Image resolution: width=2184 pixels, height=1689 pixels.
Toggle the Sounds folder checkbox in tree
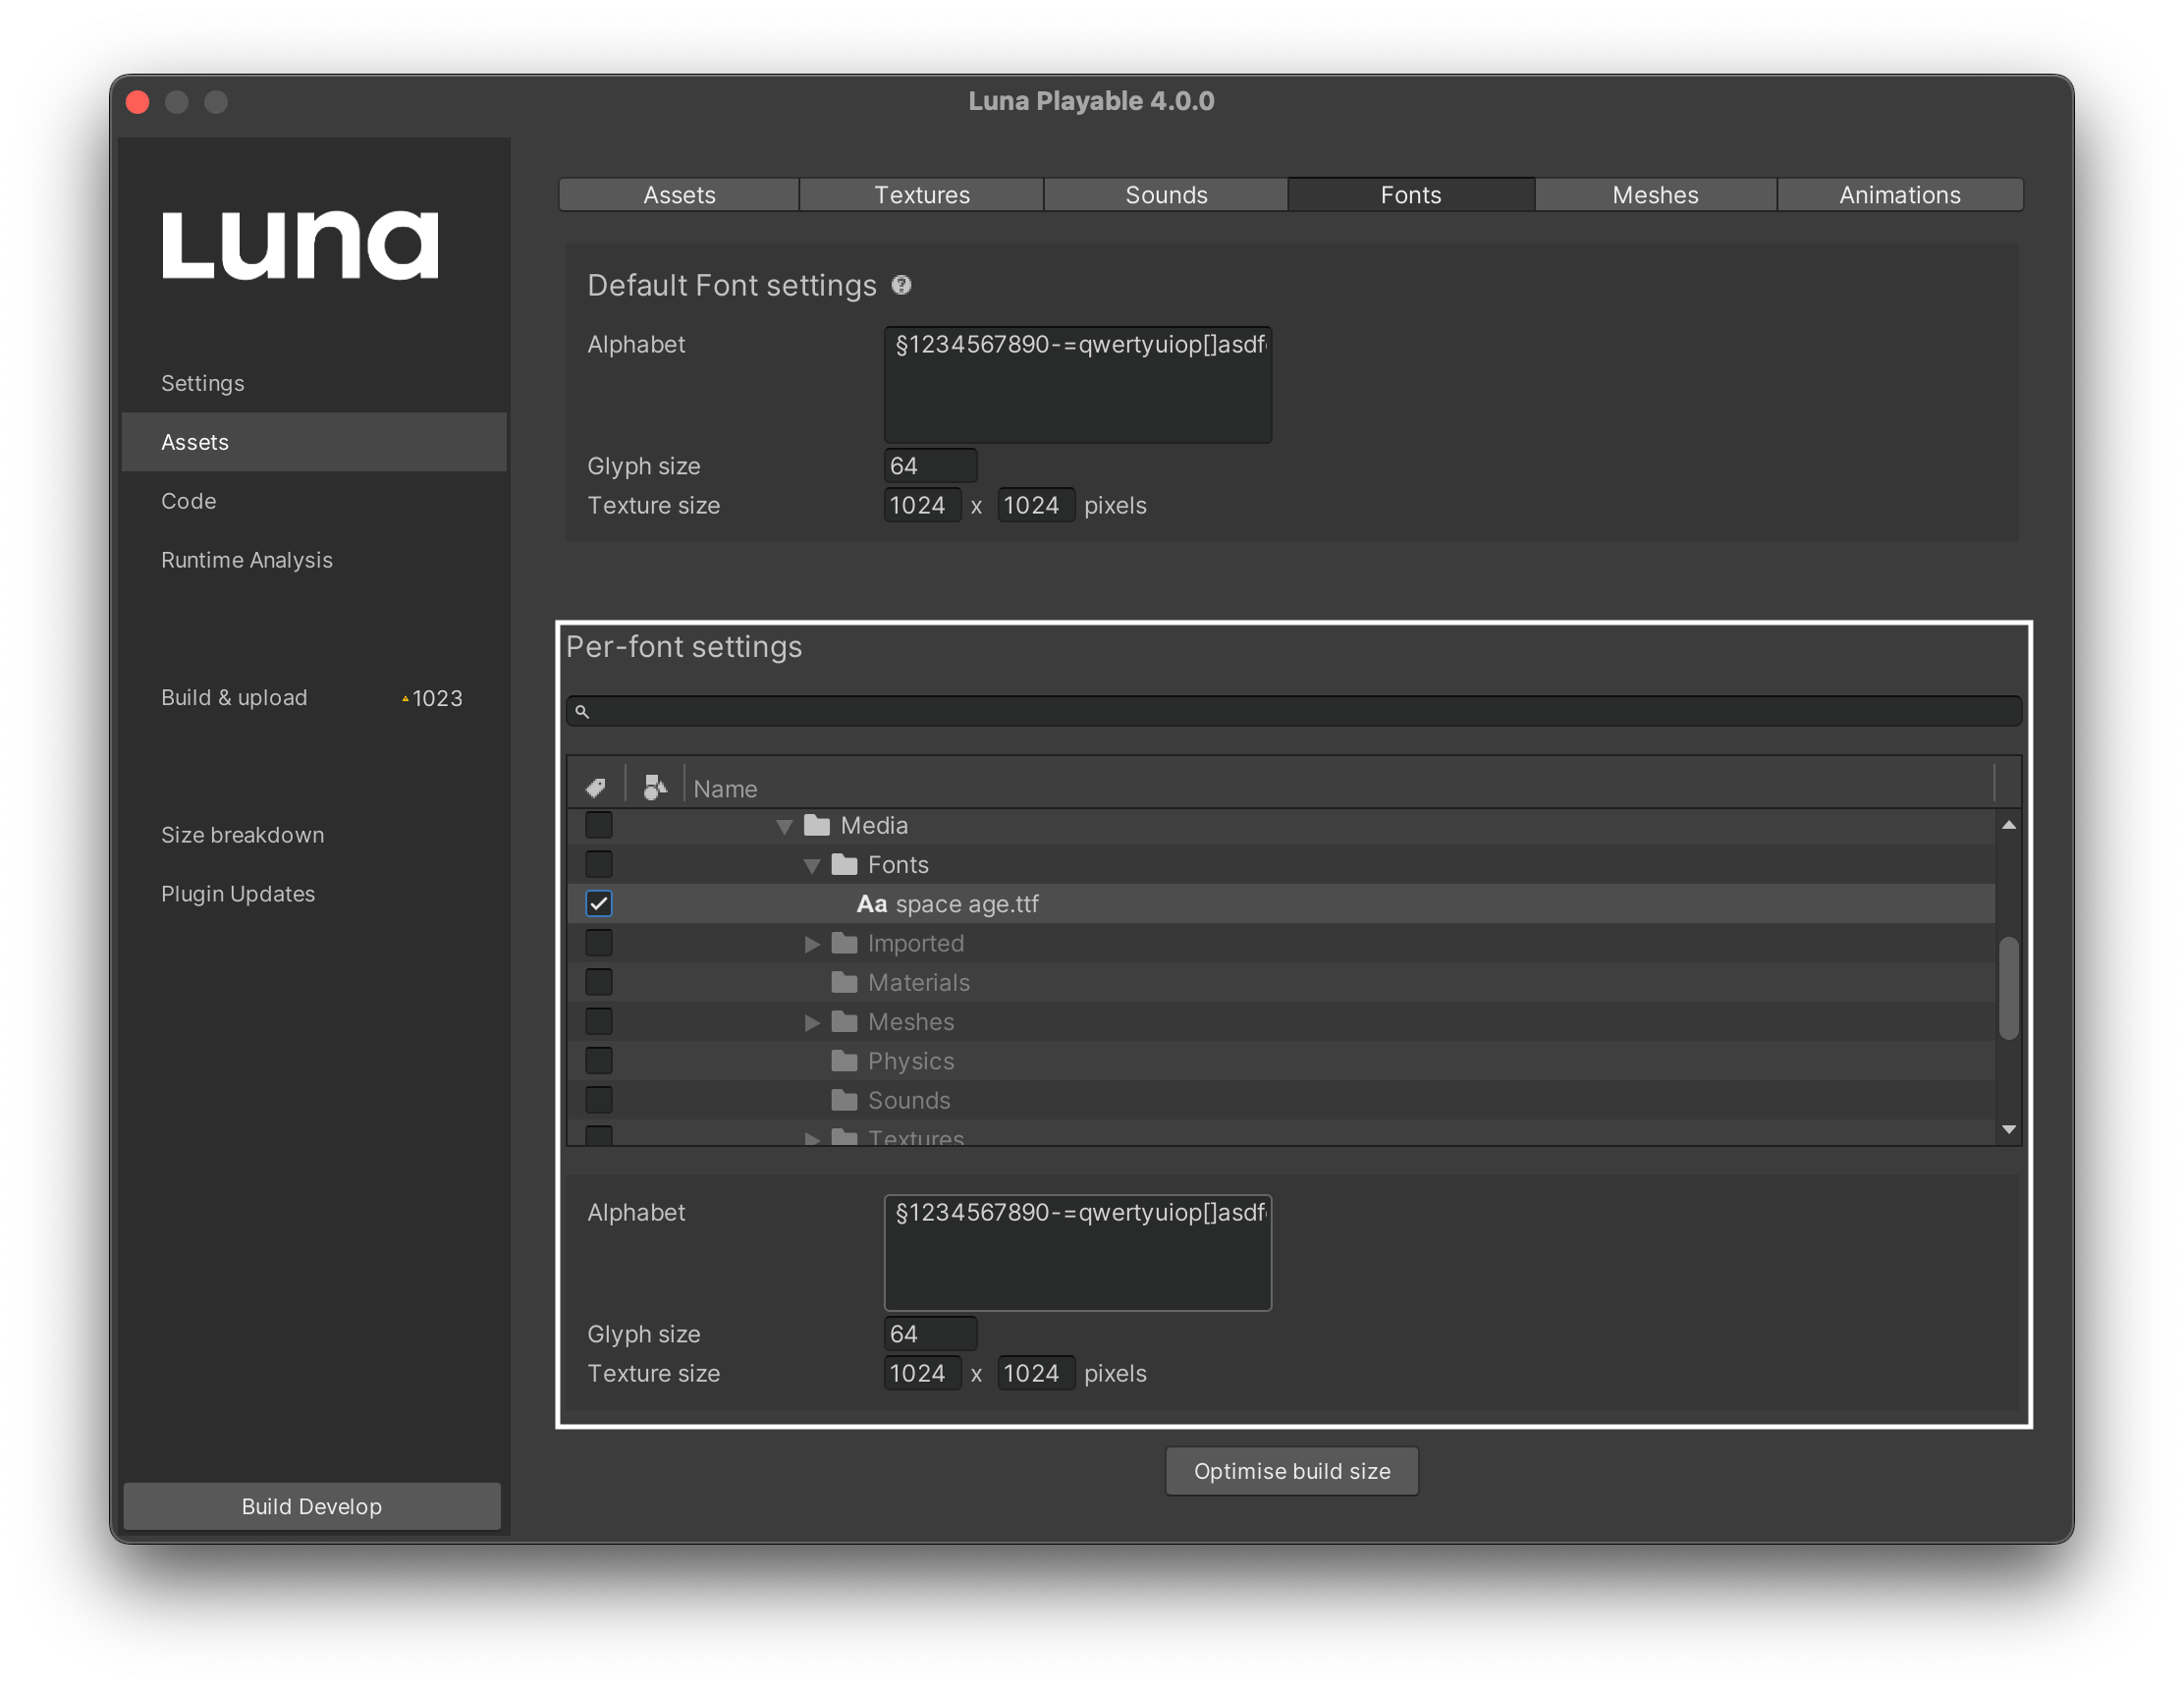tap(599, 1100)
